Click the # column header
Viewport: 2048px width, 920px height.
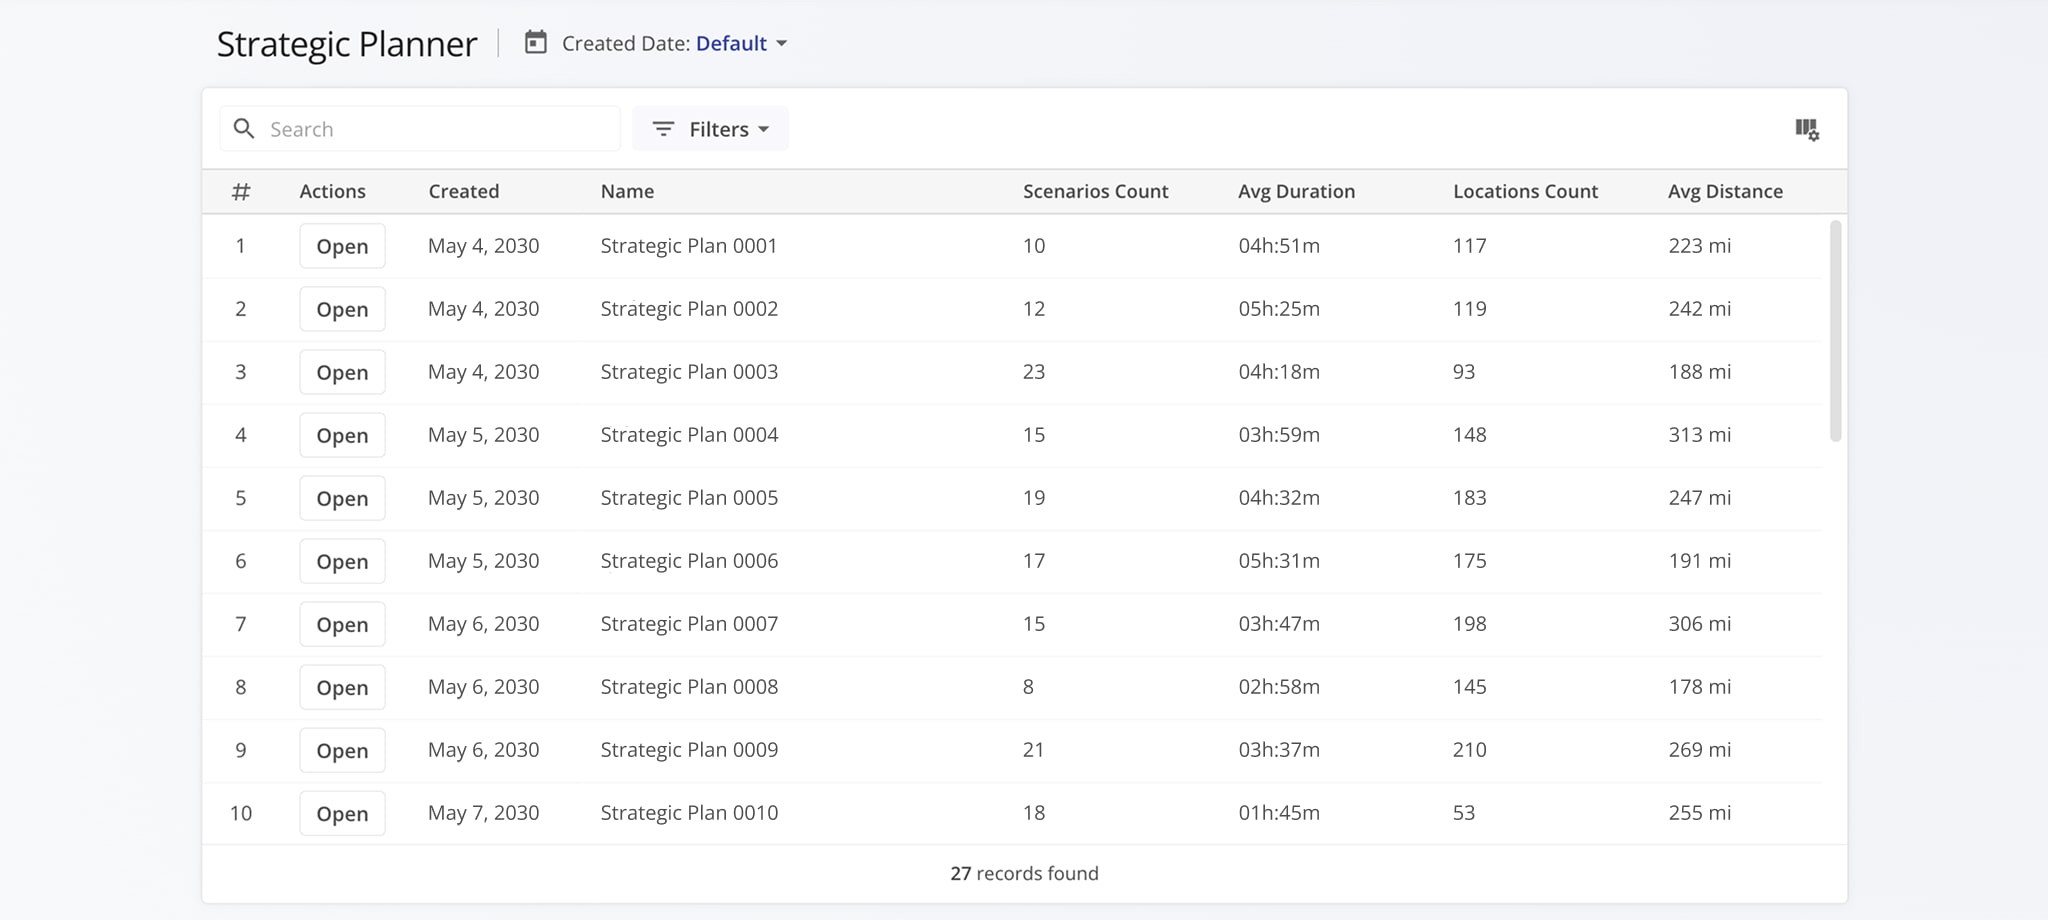[x=241, y=191]
